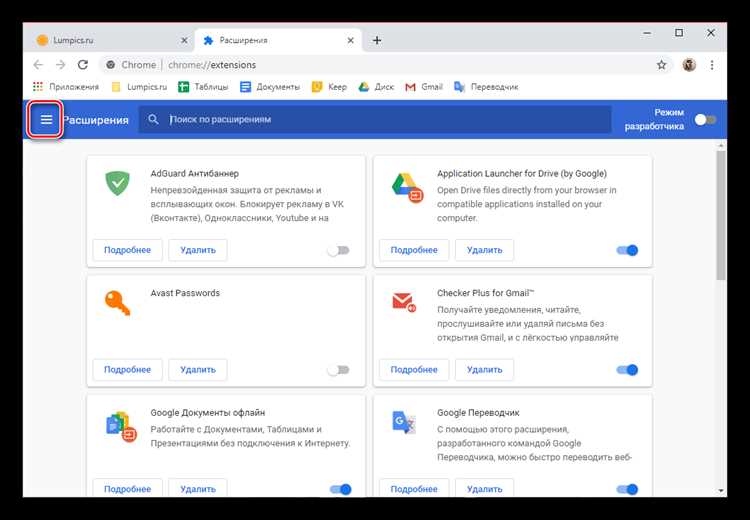
Task: Disable Application Launcher for Drive extension
Action: tap(627, 250)
